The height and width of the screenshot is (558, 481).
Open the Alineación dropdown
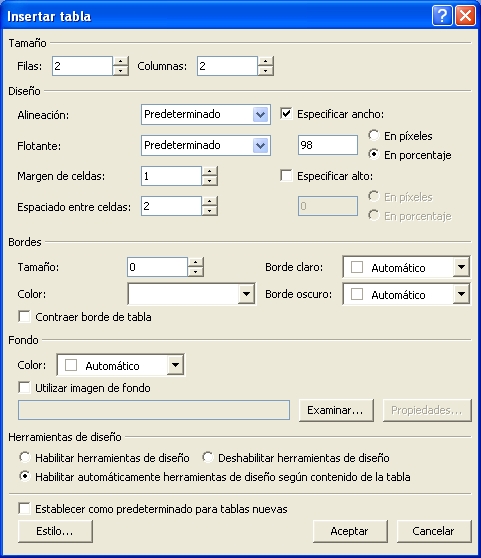pyautogui.click(x=260, y=115)
